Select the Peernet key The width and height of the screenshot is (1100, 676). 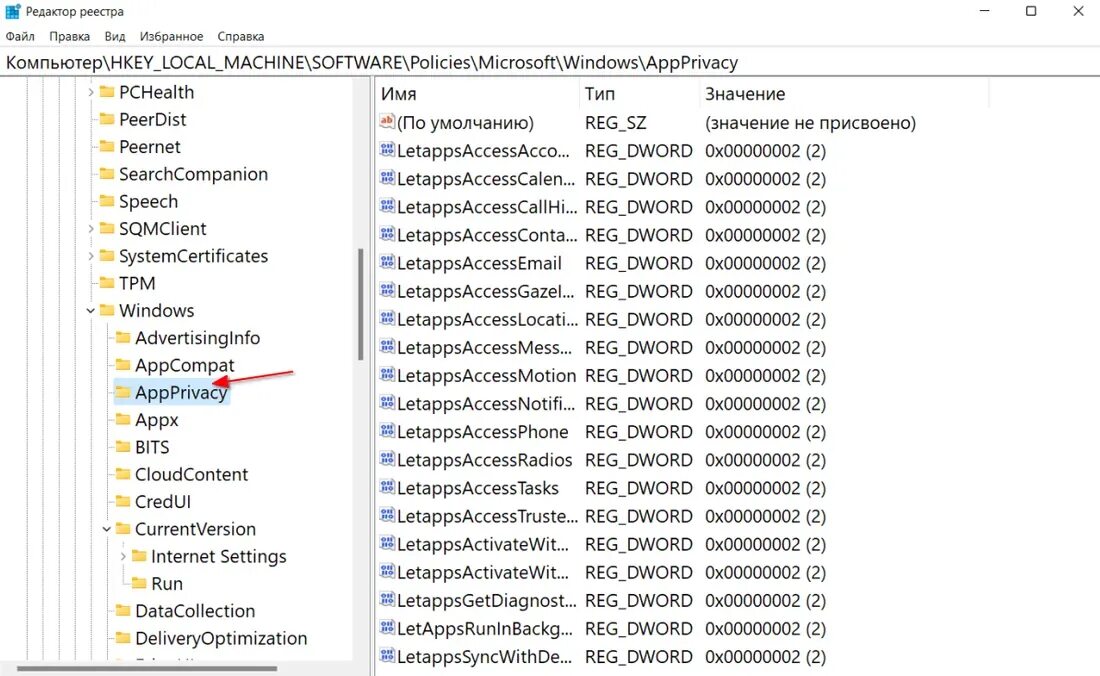coord(149,147)
